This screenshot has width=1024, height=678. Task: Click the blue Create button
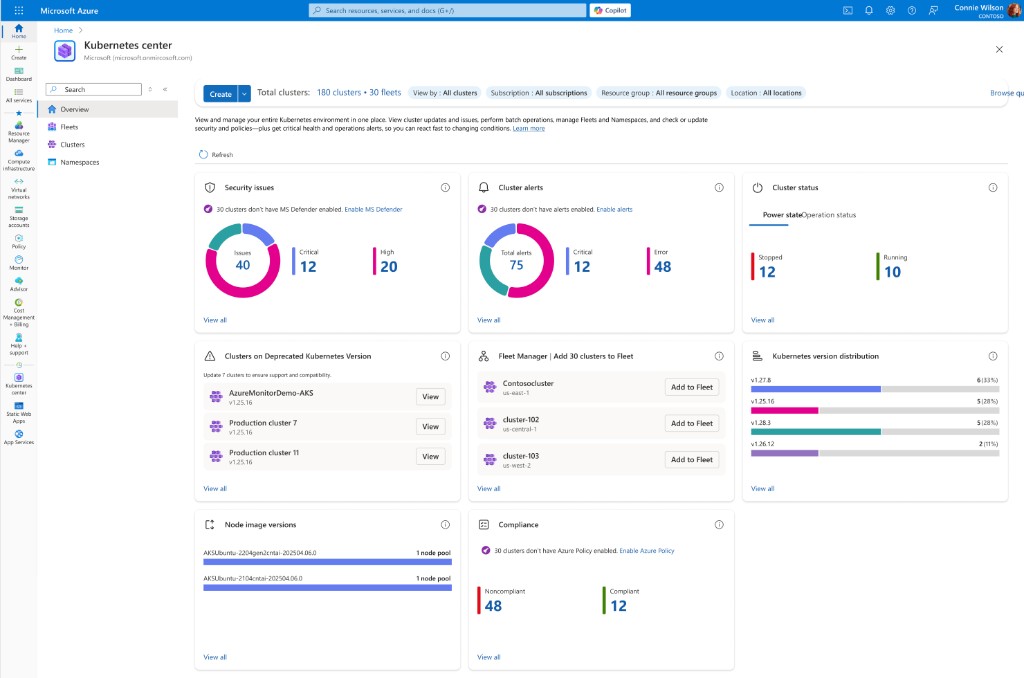[x=221, y=94]
